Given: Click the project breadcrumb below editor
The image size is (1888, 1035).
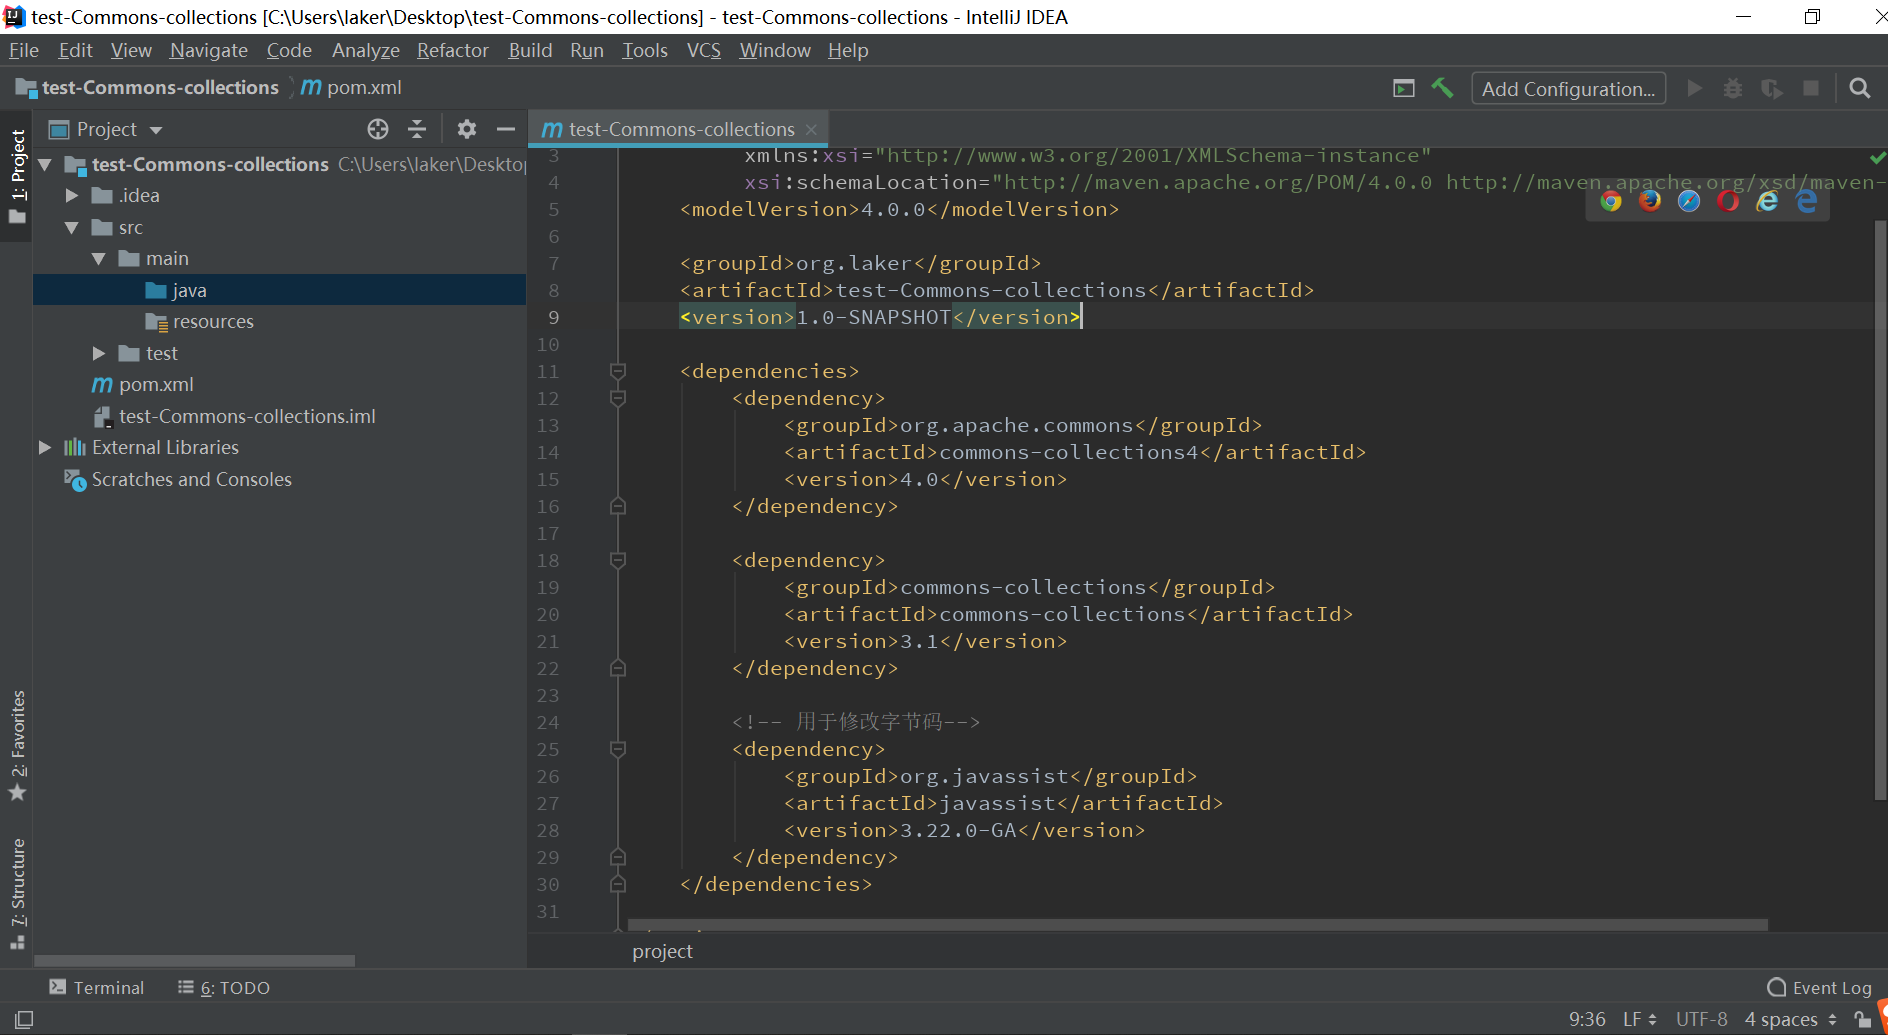Looking at the screenshot, I should coord(662,951).
